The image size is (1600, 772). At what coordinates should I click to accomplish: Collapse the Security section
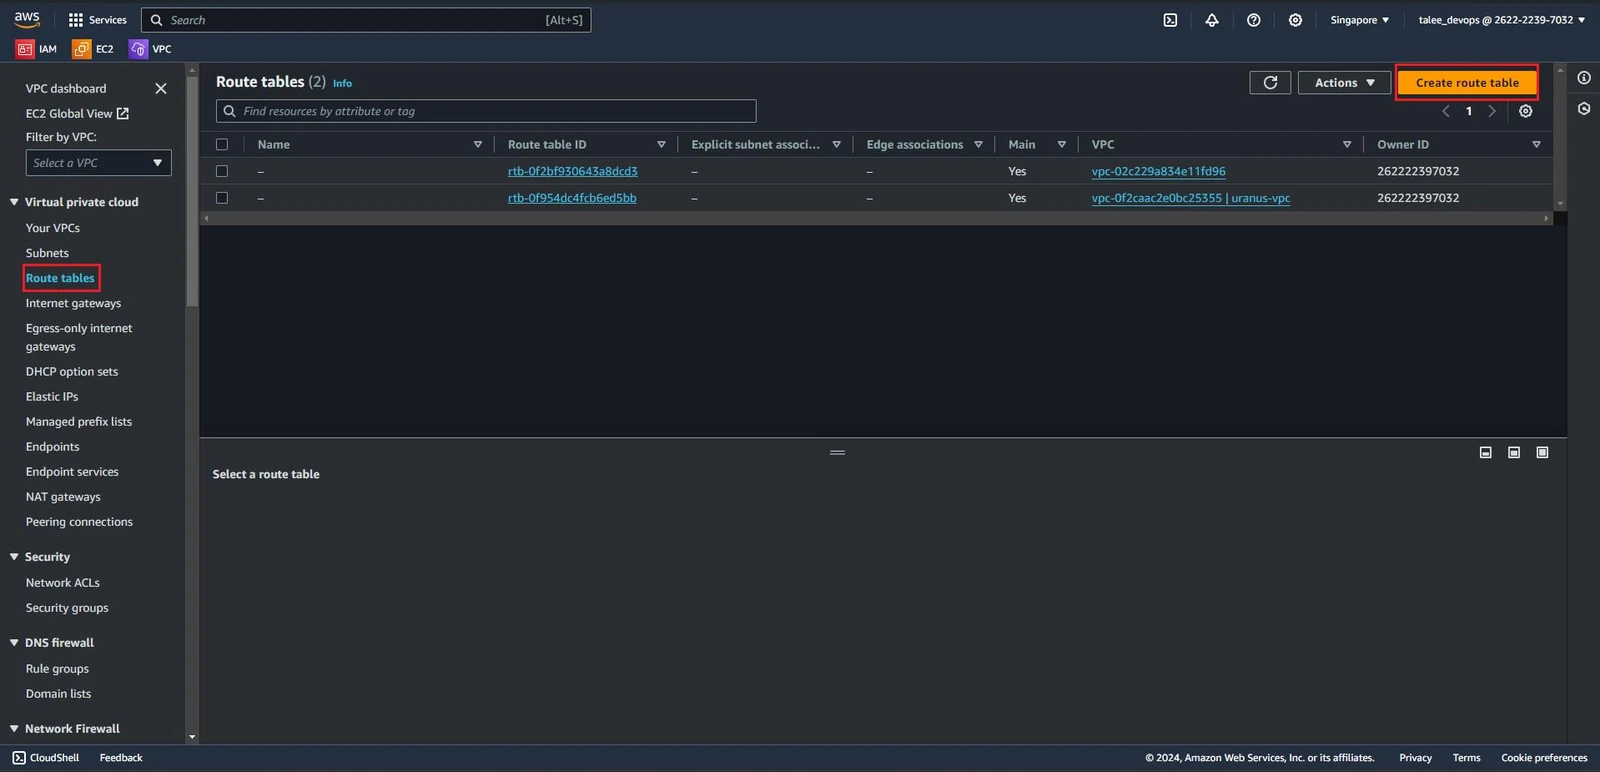point(14,557)
